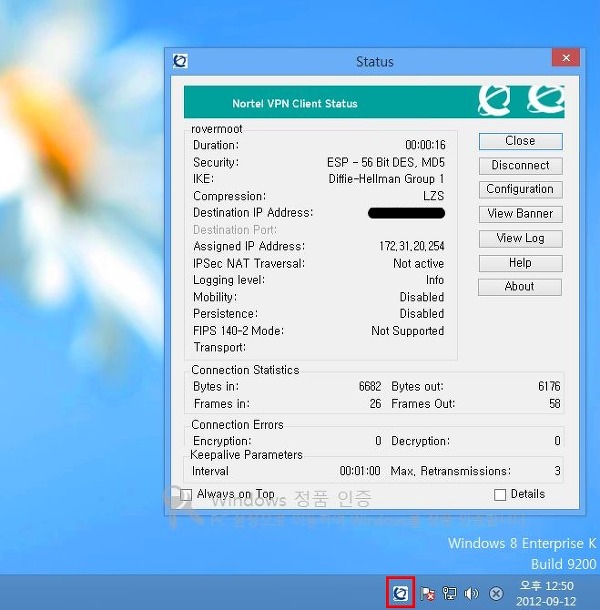Click the Mobility value Disabled
This screenshot has height=610, width=600.
pyautogui.click(x=422, y=297)
